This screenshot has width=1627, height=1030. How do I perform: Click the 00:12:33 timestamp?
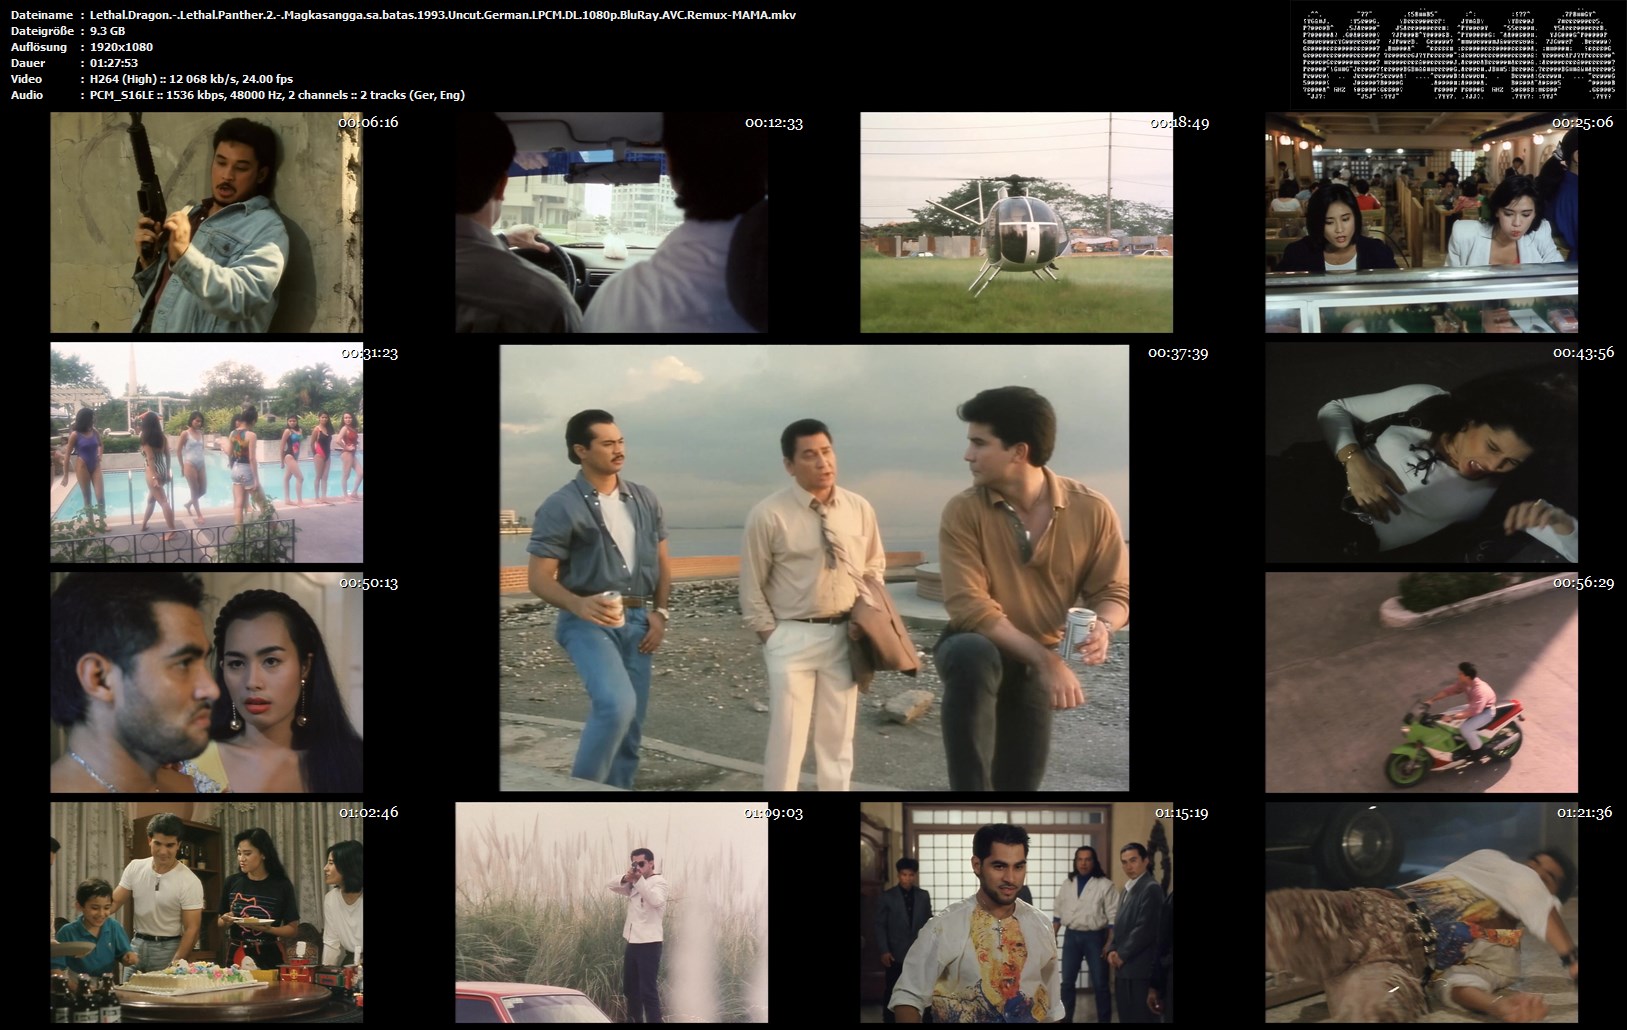coord(774,123)
